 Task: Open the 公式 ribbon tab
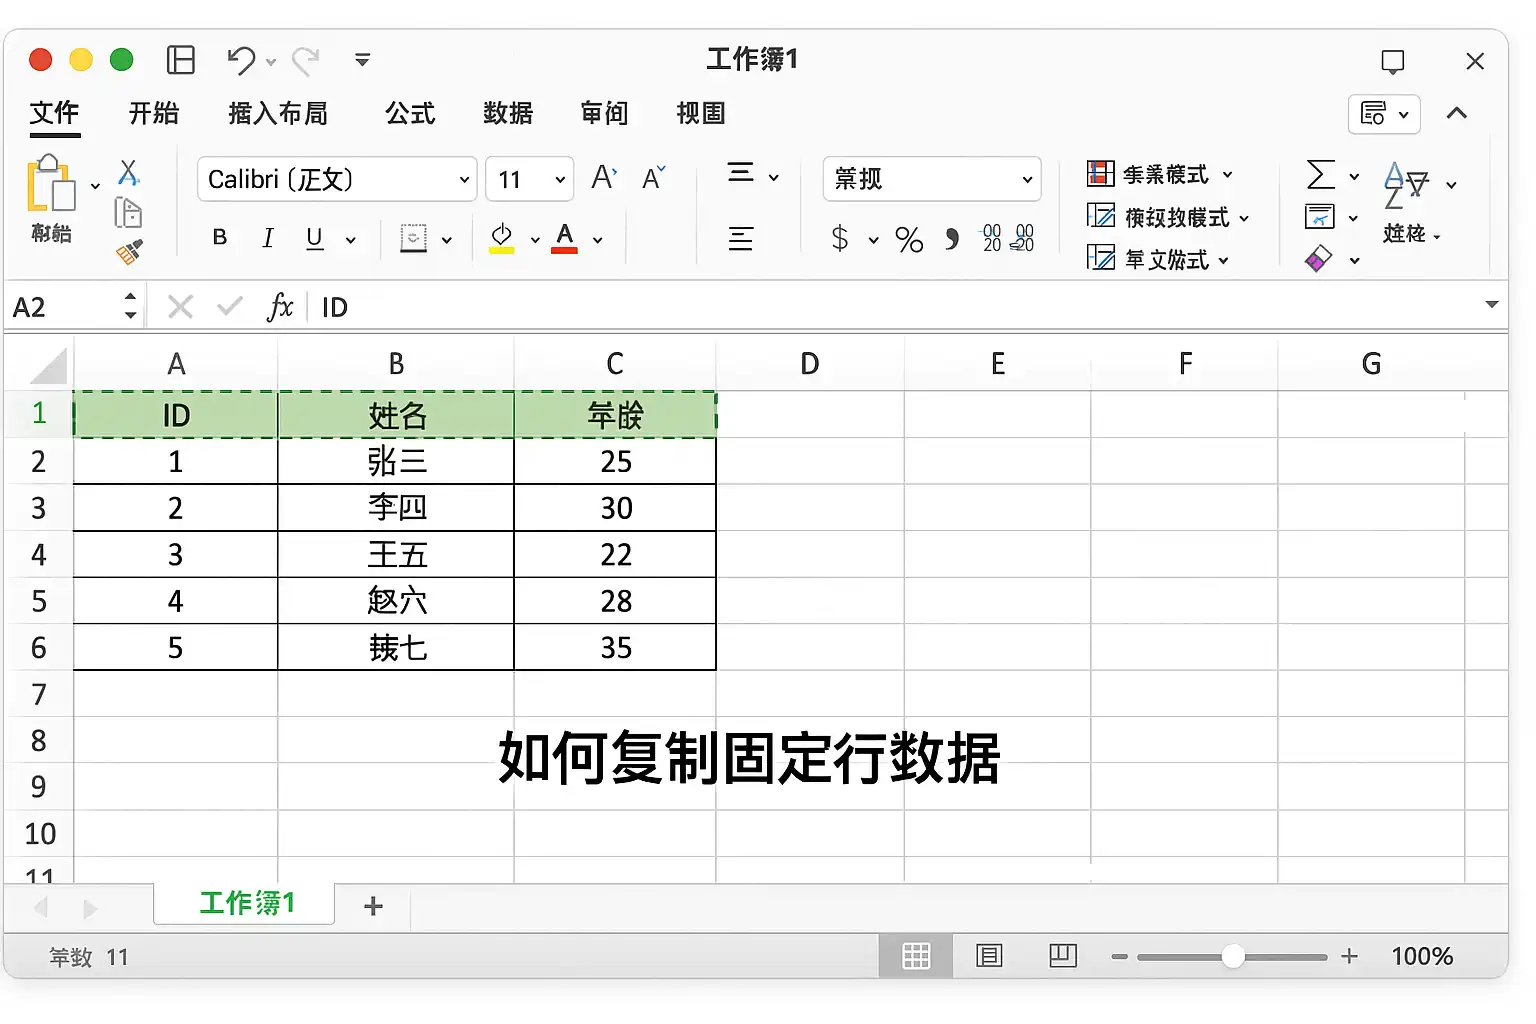[x=410, y=113]
